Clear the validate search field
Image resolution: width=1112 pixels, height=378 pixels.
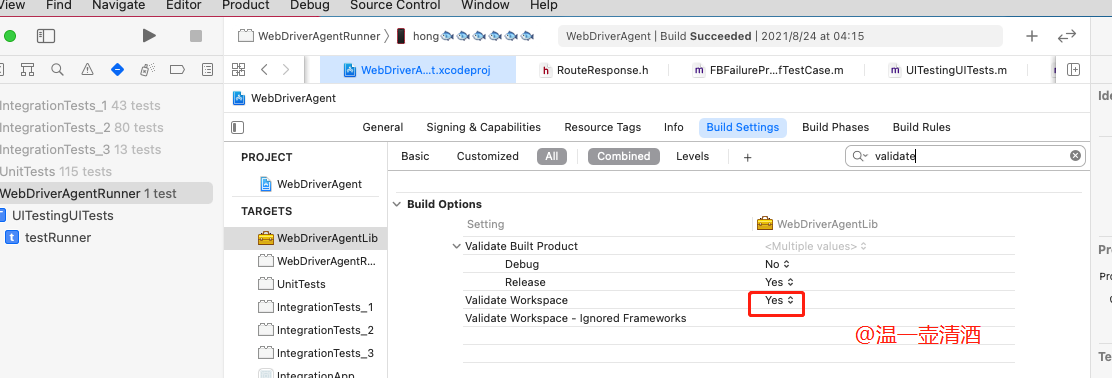tap(1075, 156)
